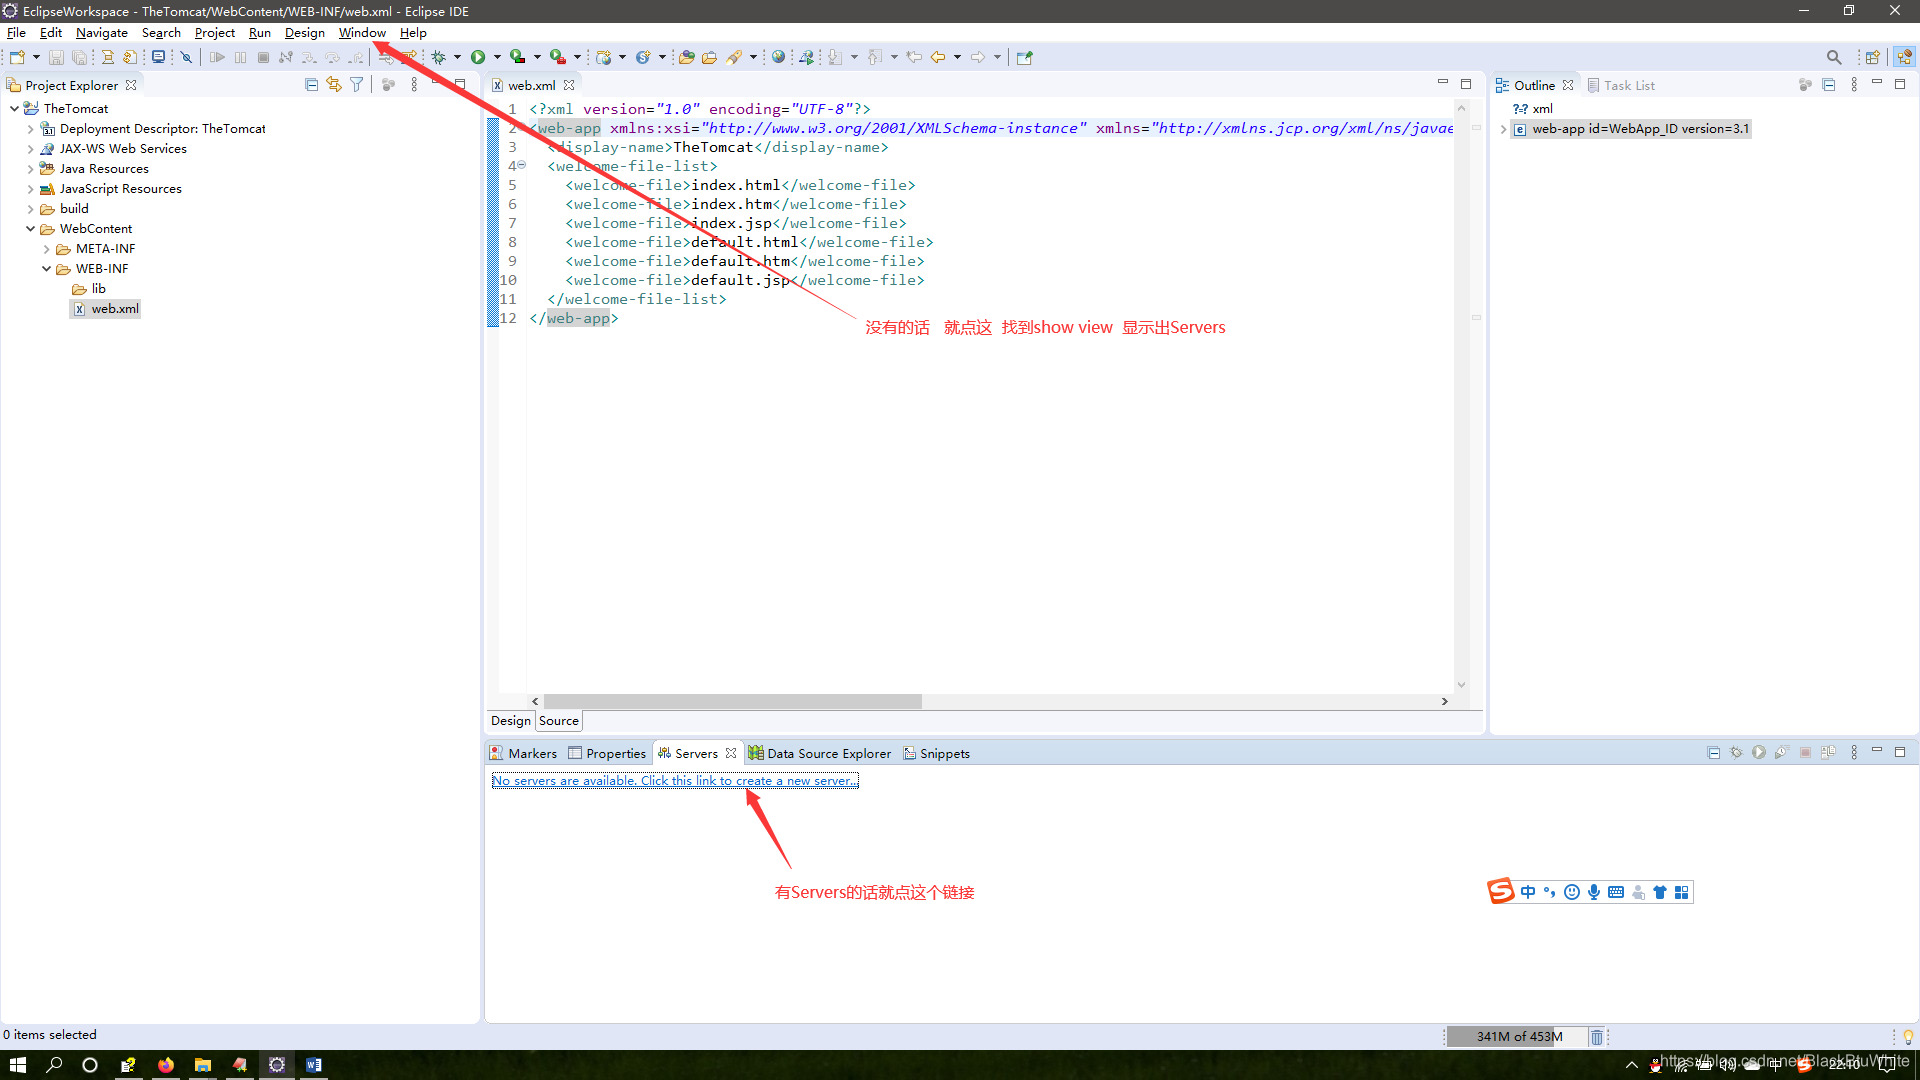This screenshot has height=1080, width=1920.
Task: Expand the META-INF folder
Action: point(46,249)
